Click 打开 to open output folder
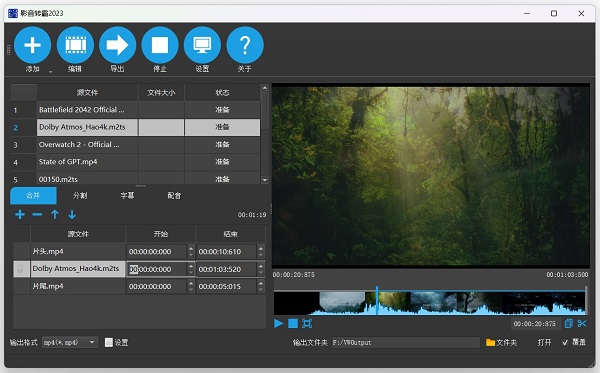This screenshot has width=600, height=373. (545, 342)
